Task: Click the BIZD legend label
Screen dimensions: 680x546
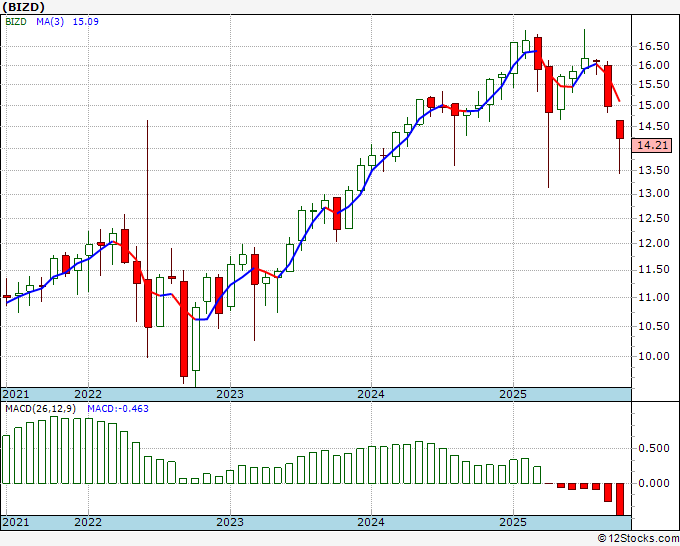Action: point(16,21)
